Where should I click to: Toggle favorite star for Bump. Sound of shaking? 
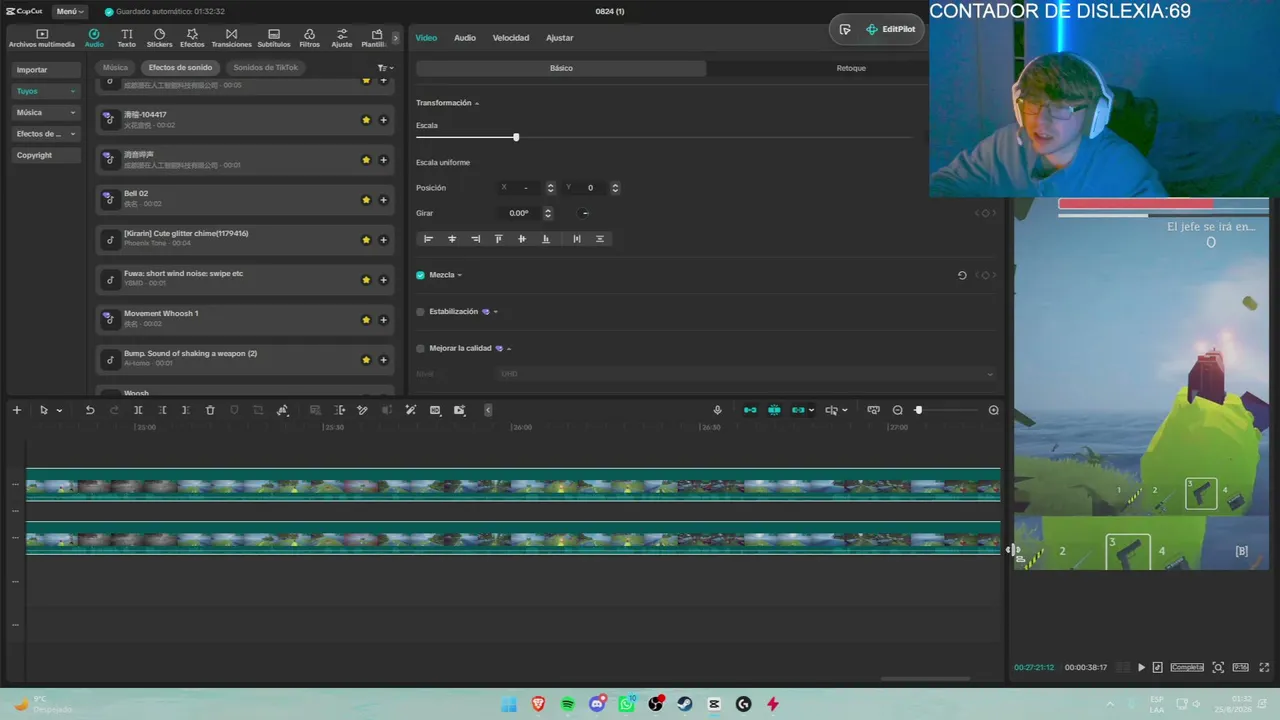[x=366, y=360]
